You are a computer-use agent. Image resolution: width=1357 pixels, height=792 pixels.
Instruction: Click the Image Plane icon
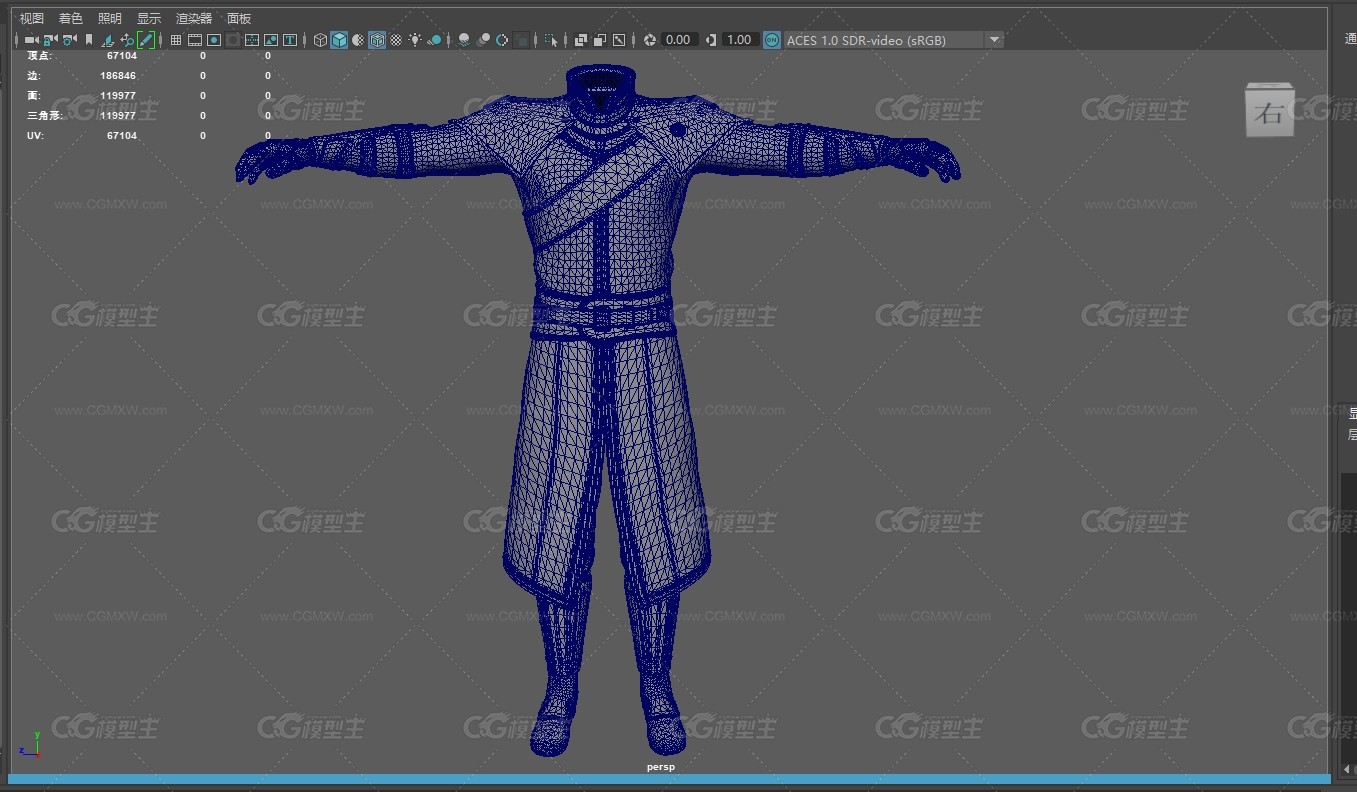coord(107,40)
